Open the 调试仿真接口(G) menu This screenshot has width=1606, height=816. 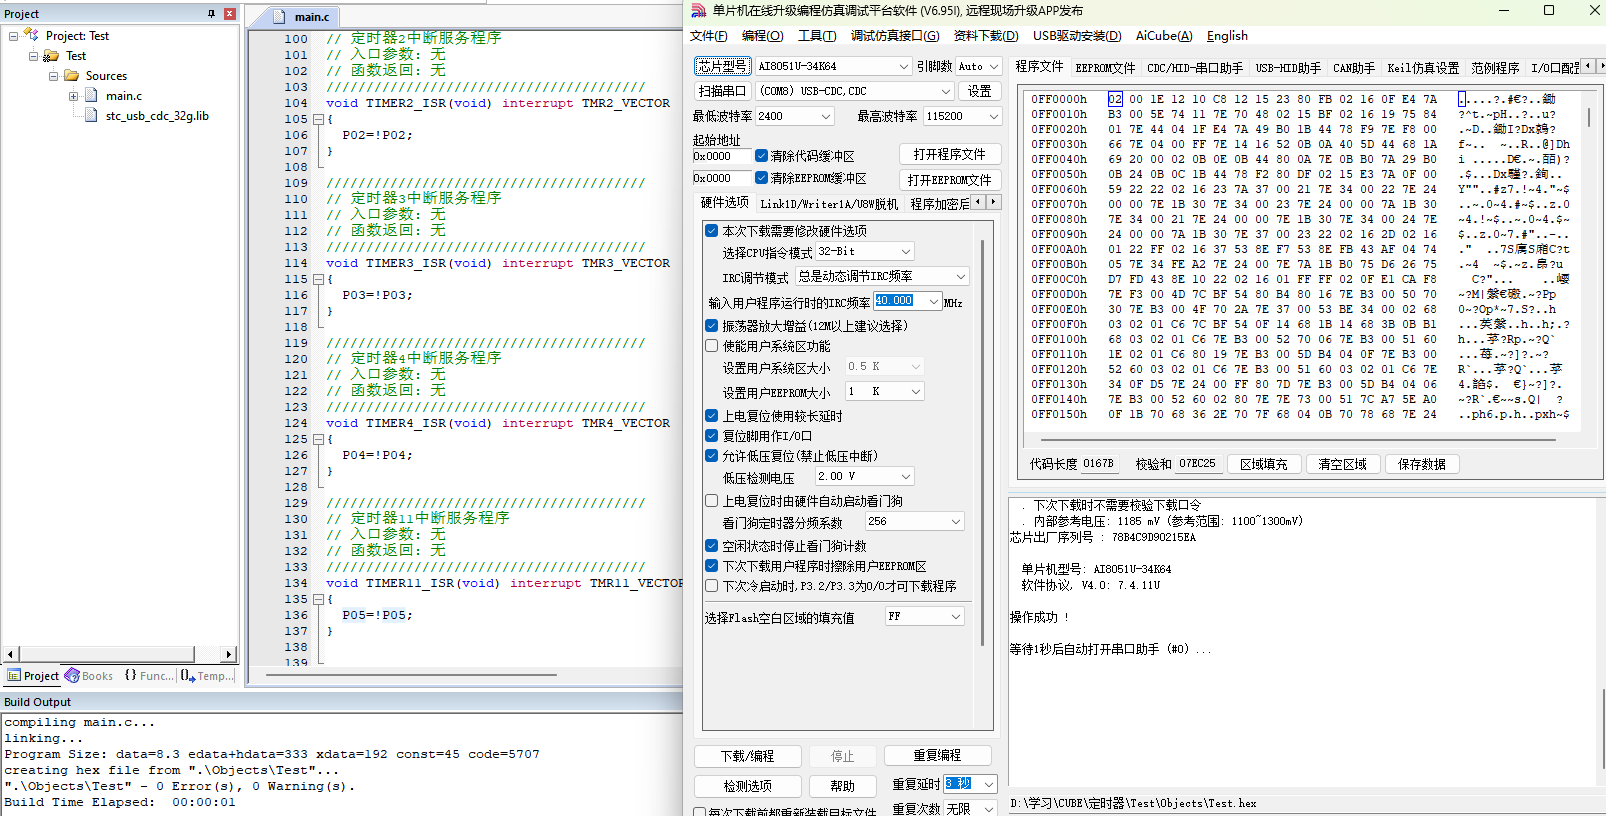click(x=895, y=36)
